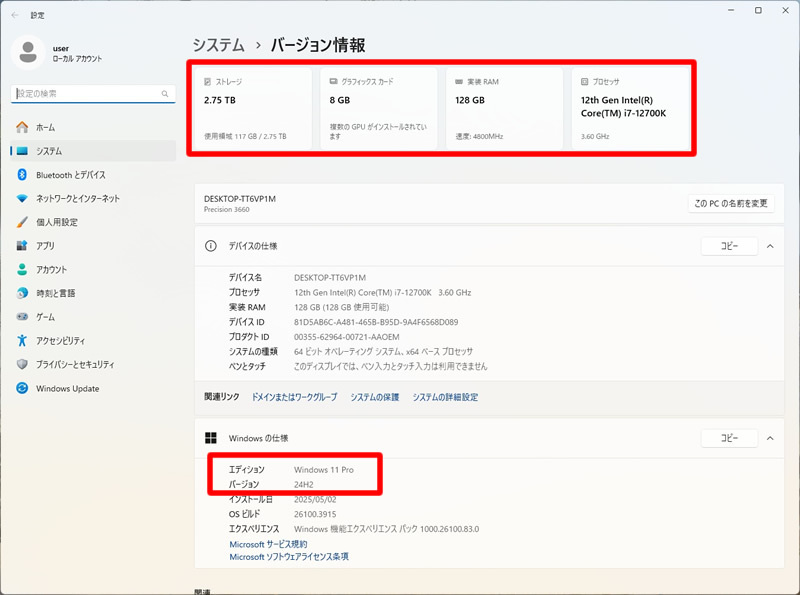
Task: Focus the 設定の検索 search field
Action: point(93,94)
